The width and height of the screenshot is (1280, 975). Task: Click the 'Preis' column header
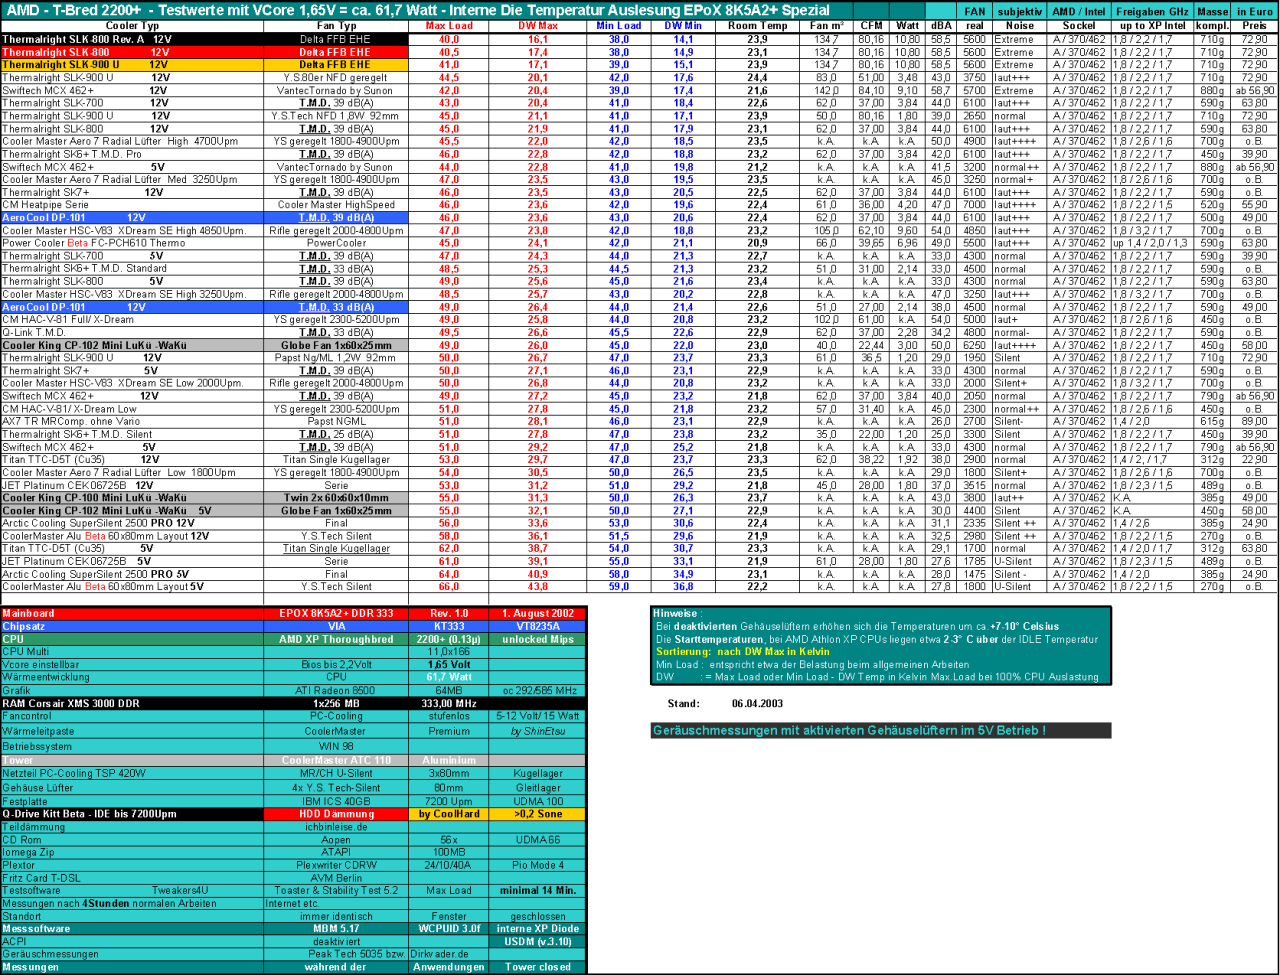[1253, 25]
